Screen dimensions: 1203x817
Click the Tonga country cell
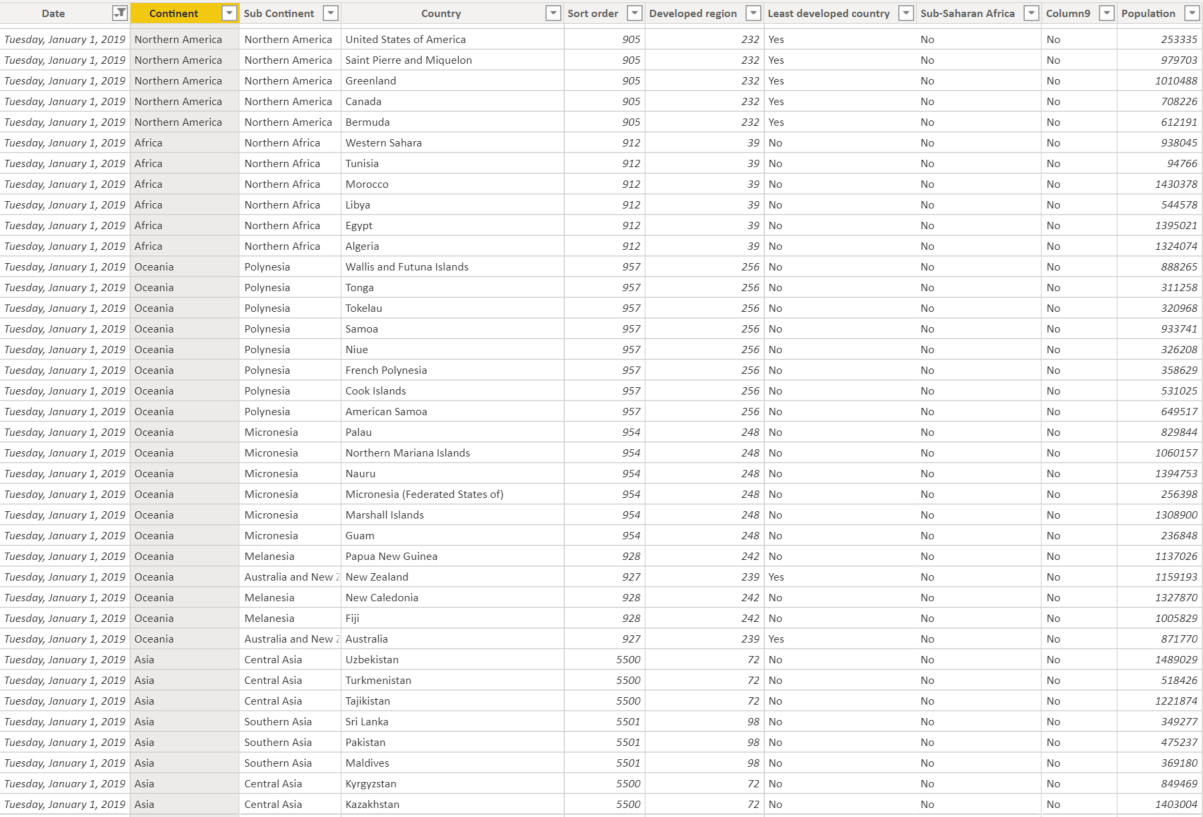click(x=452, y=287)
